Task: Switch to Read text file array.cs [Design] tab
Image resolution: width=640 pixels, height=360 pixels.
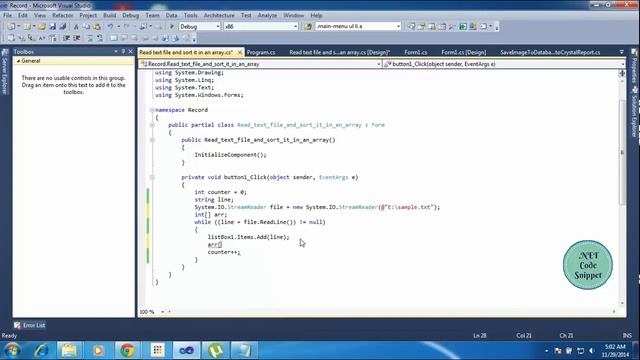Action: point(340,52)
